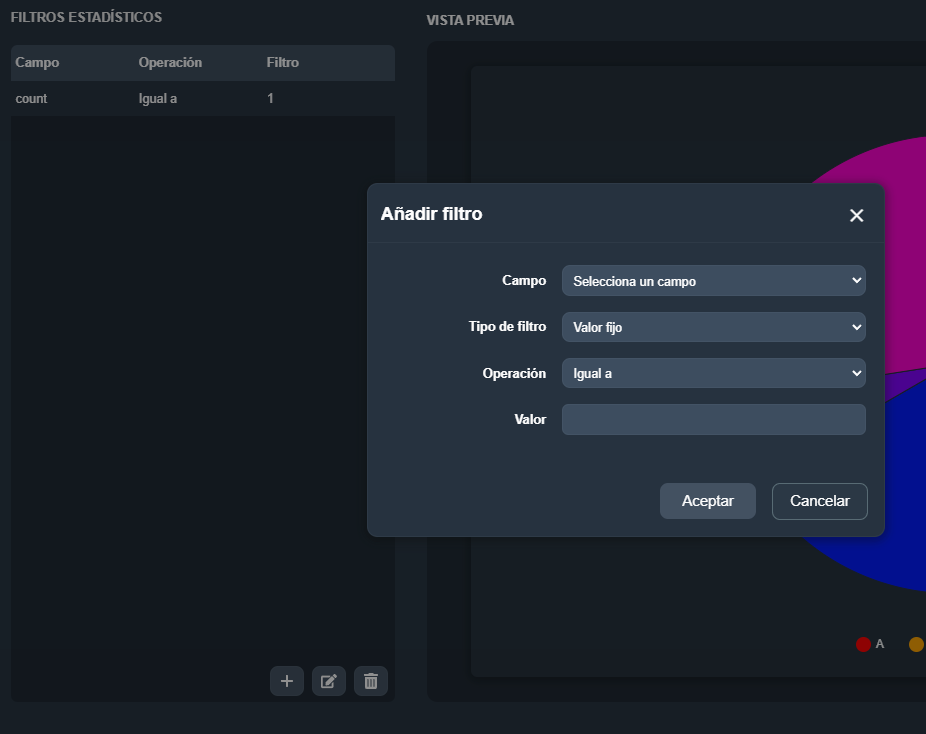The height and width of the screenshot is (734, 926).
Task: Close the Añadir filtro dialog
Action: (856, 215)
